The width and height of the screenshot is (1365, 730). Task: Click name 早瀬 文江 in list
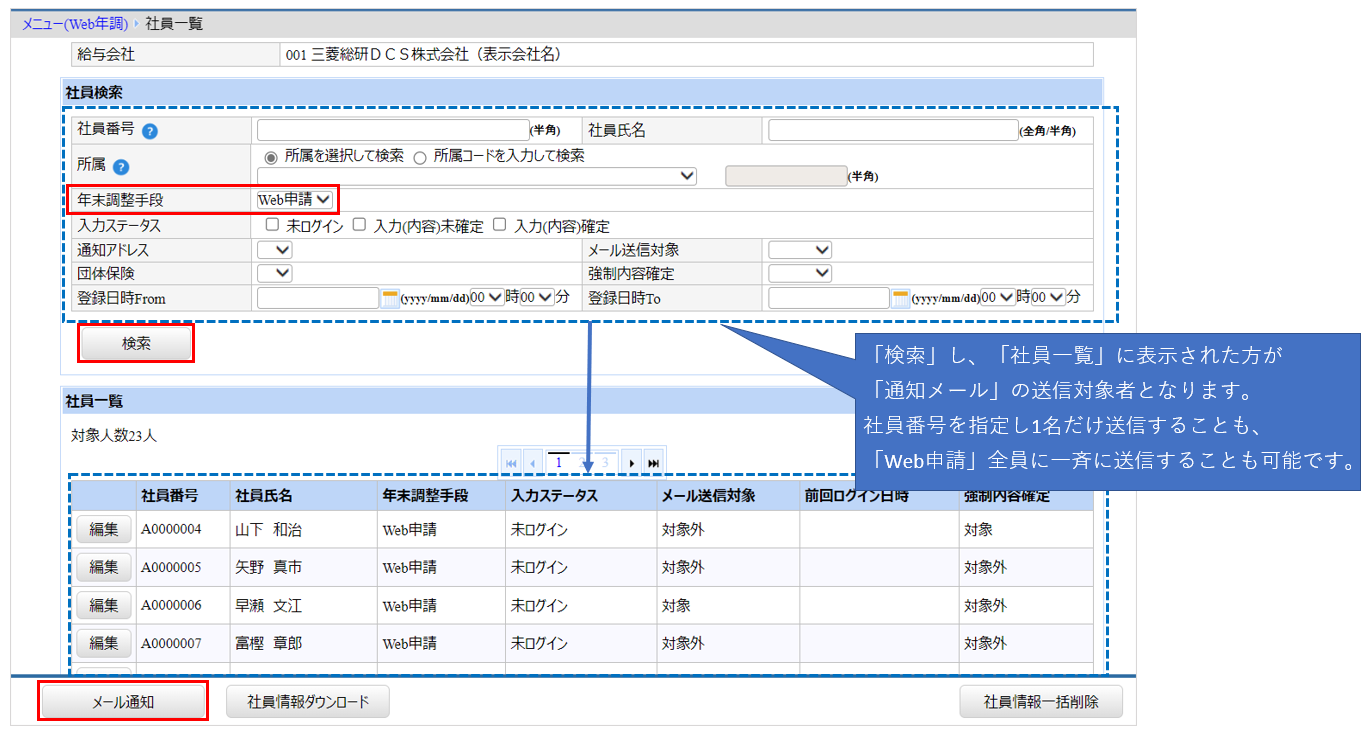click(x=268, y=605)
